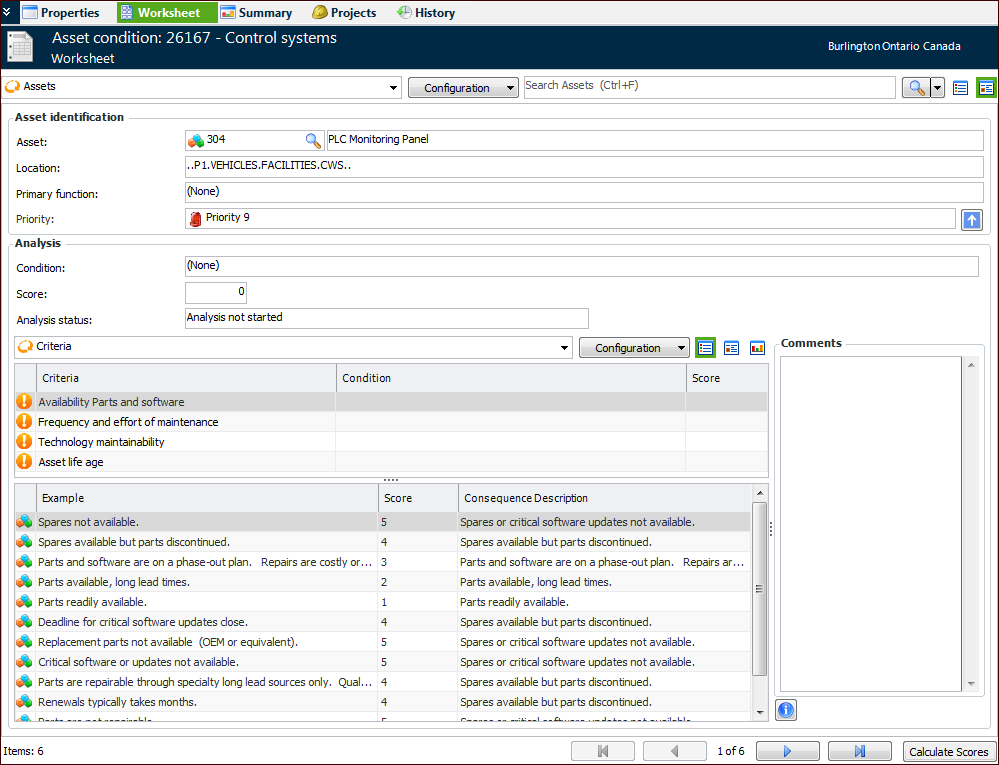Select the 'Asset life age' criteria row
The height and width of the screenshot is (765, 999).
coord(70,462)
